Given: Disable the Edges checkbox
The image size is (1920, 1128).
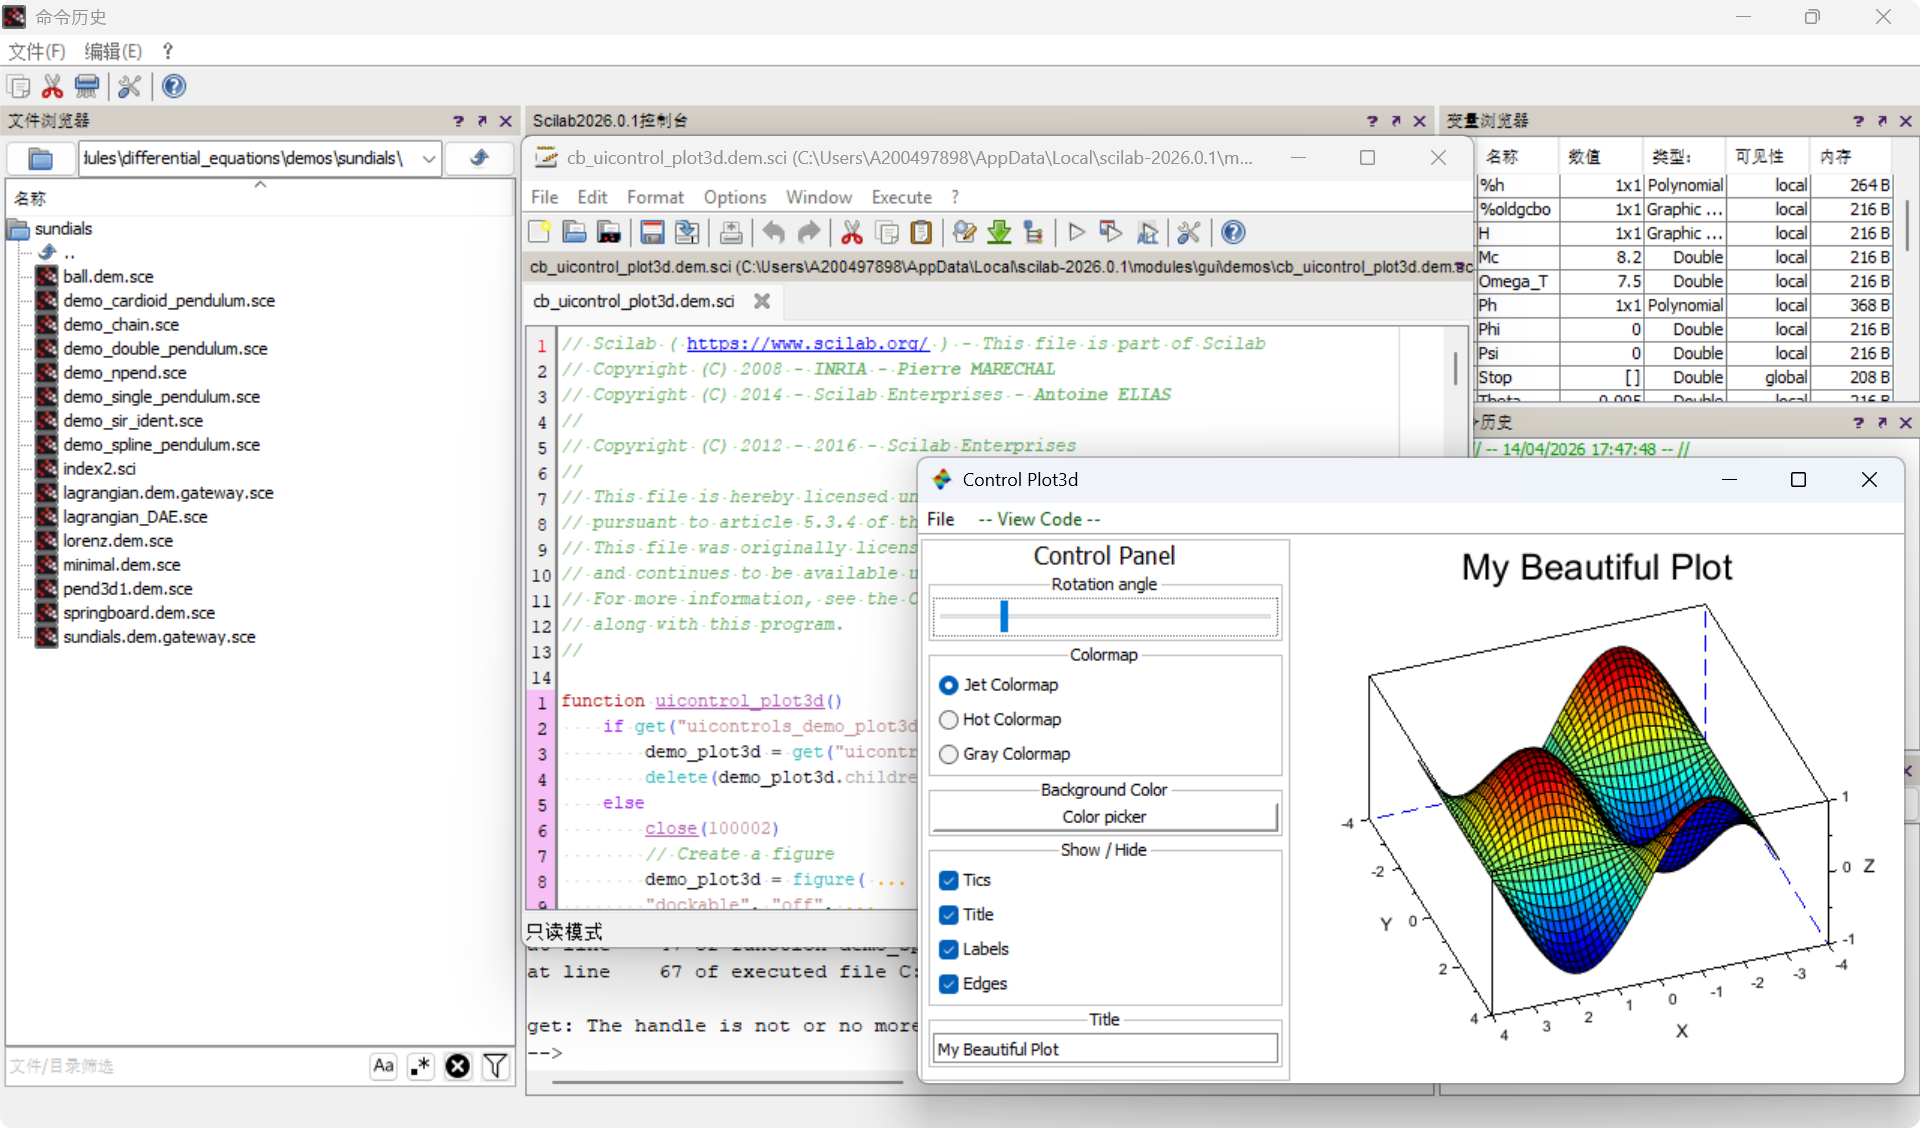Looking at the screenshot, I should 949,984.
